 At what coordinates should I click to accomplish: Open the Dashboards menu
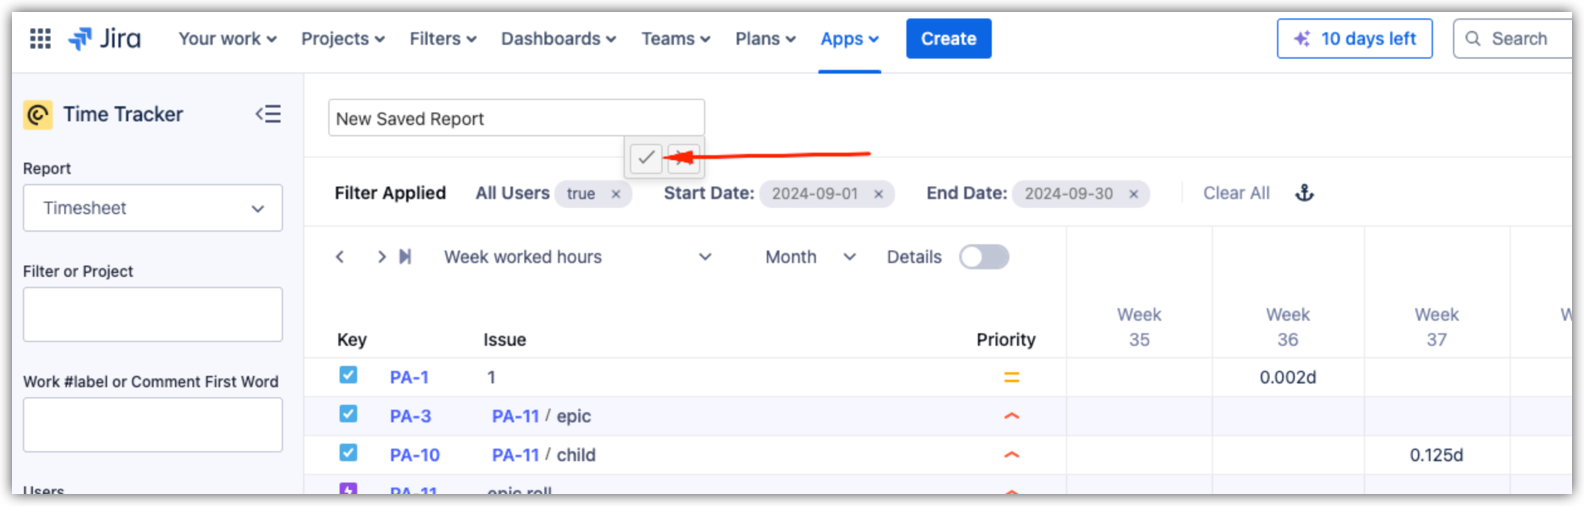pos(558,39)
